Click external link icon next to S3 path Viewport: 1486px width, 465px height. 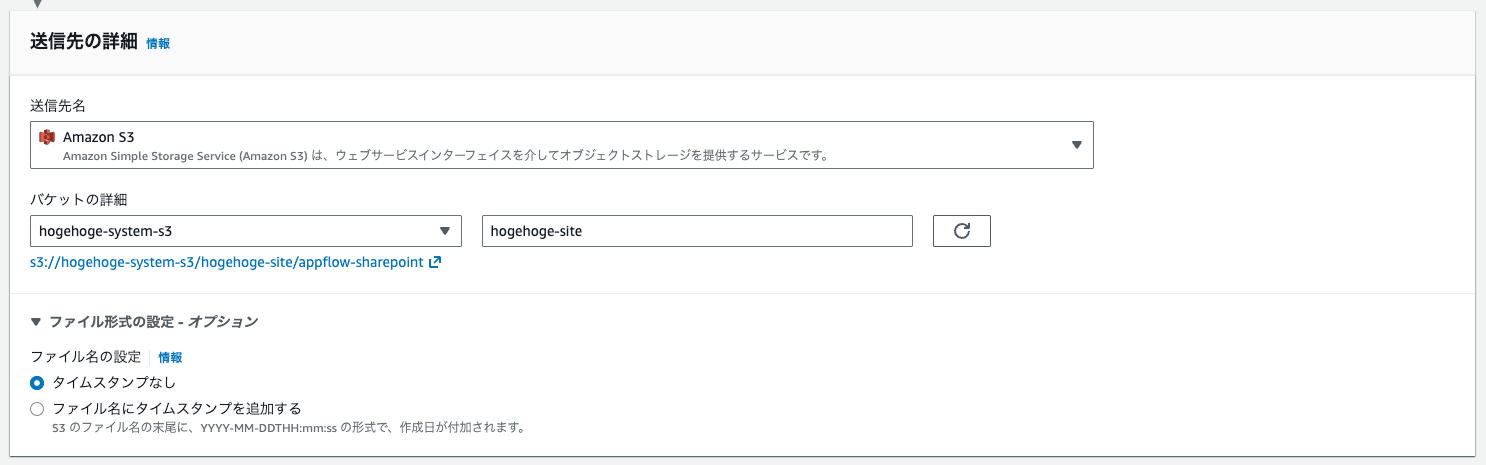point(435,263)
